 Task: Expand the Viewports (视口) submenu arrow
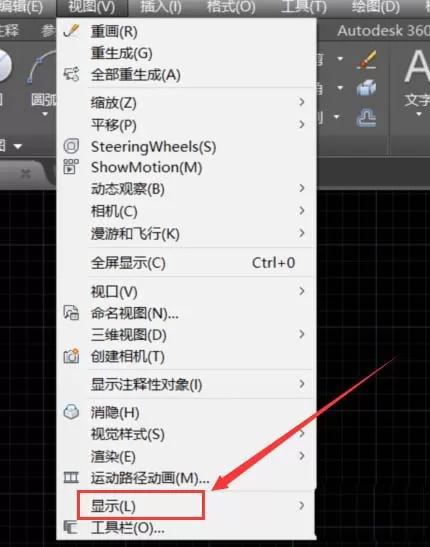point(302,291)
